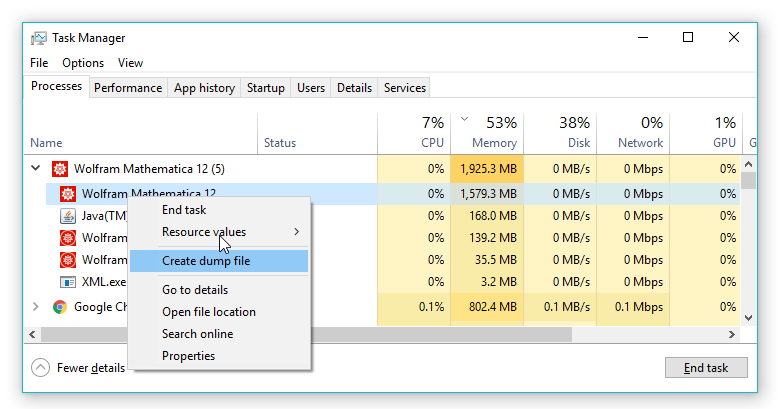Click the Task Manager title bar icon

tap(39, 38)
